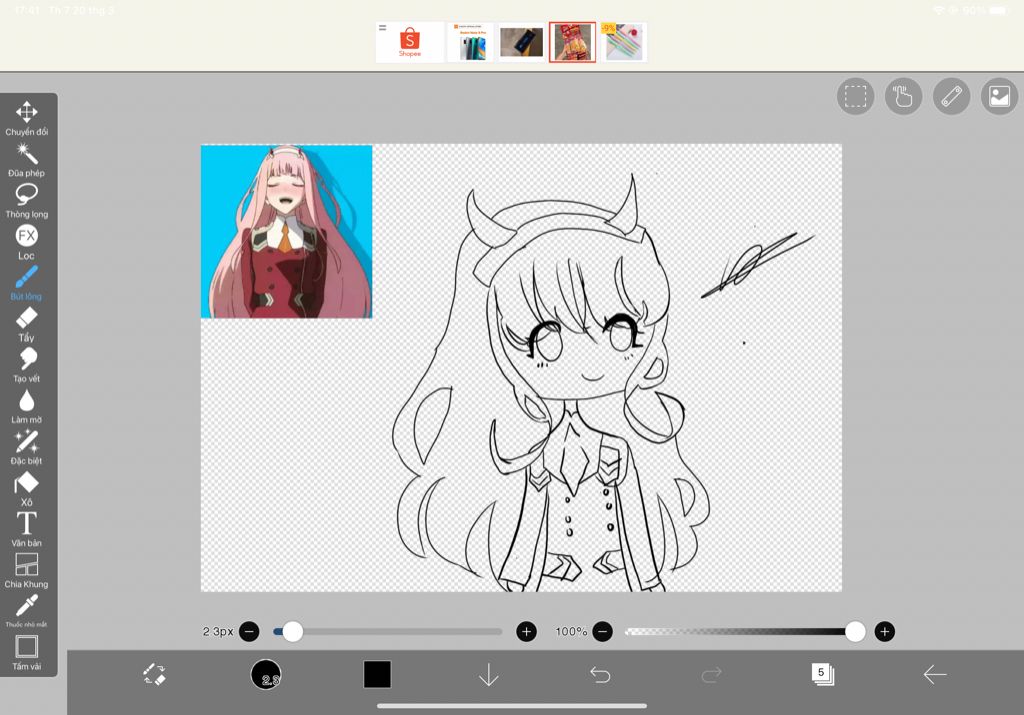Screen dimensions: 1024x715
Task: Select the Chia Khung frame divider tool
Action: pos(26,571)
